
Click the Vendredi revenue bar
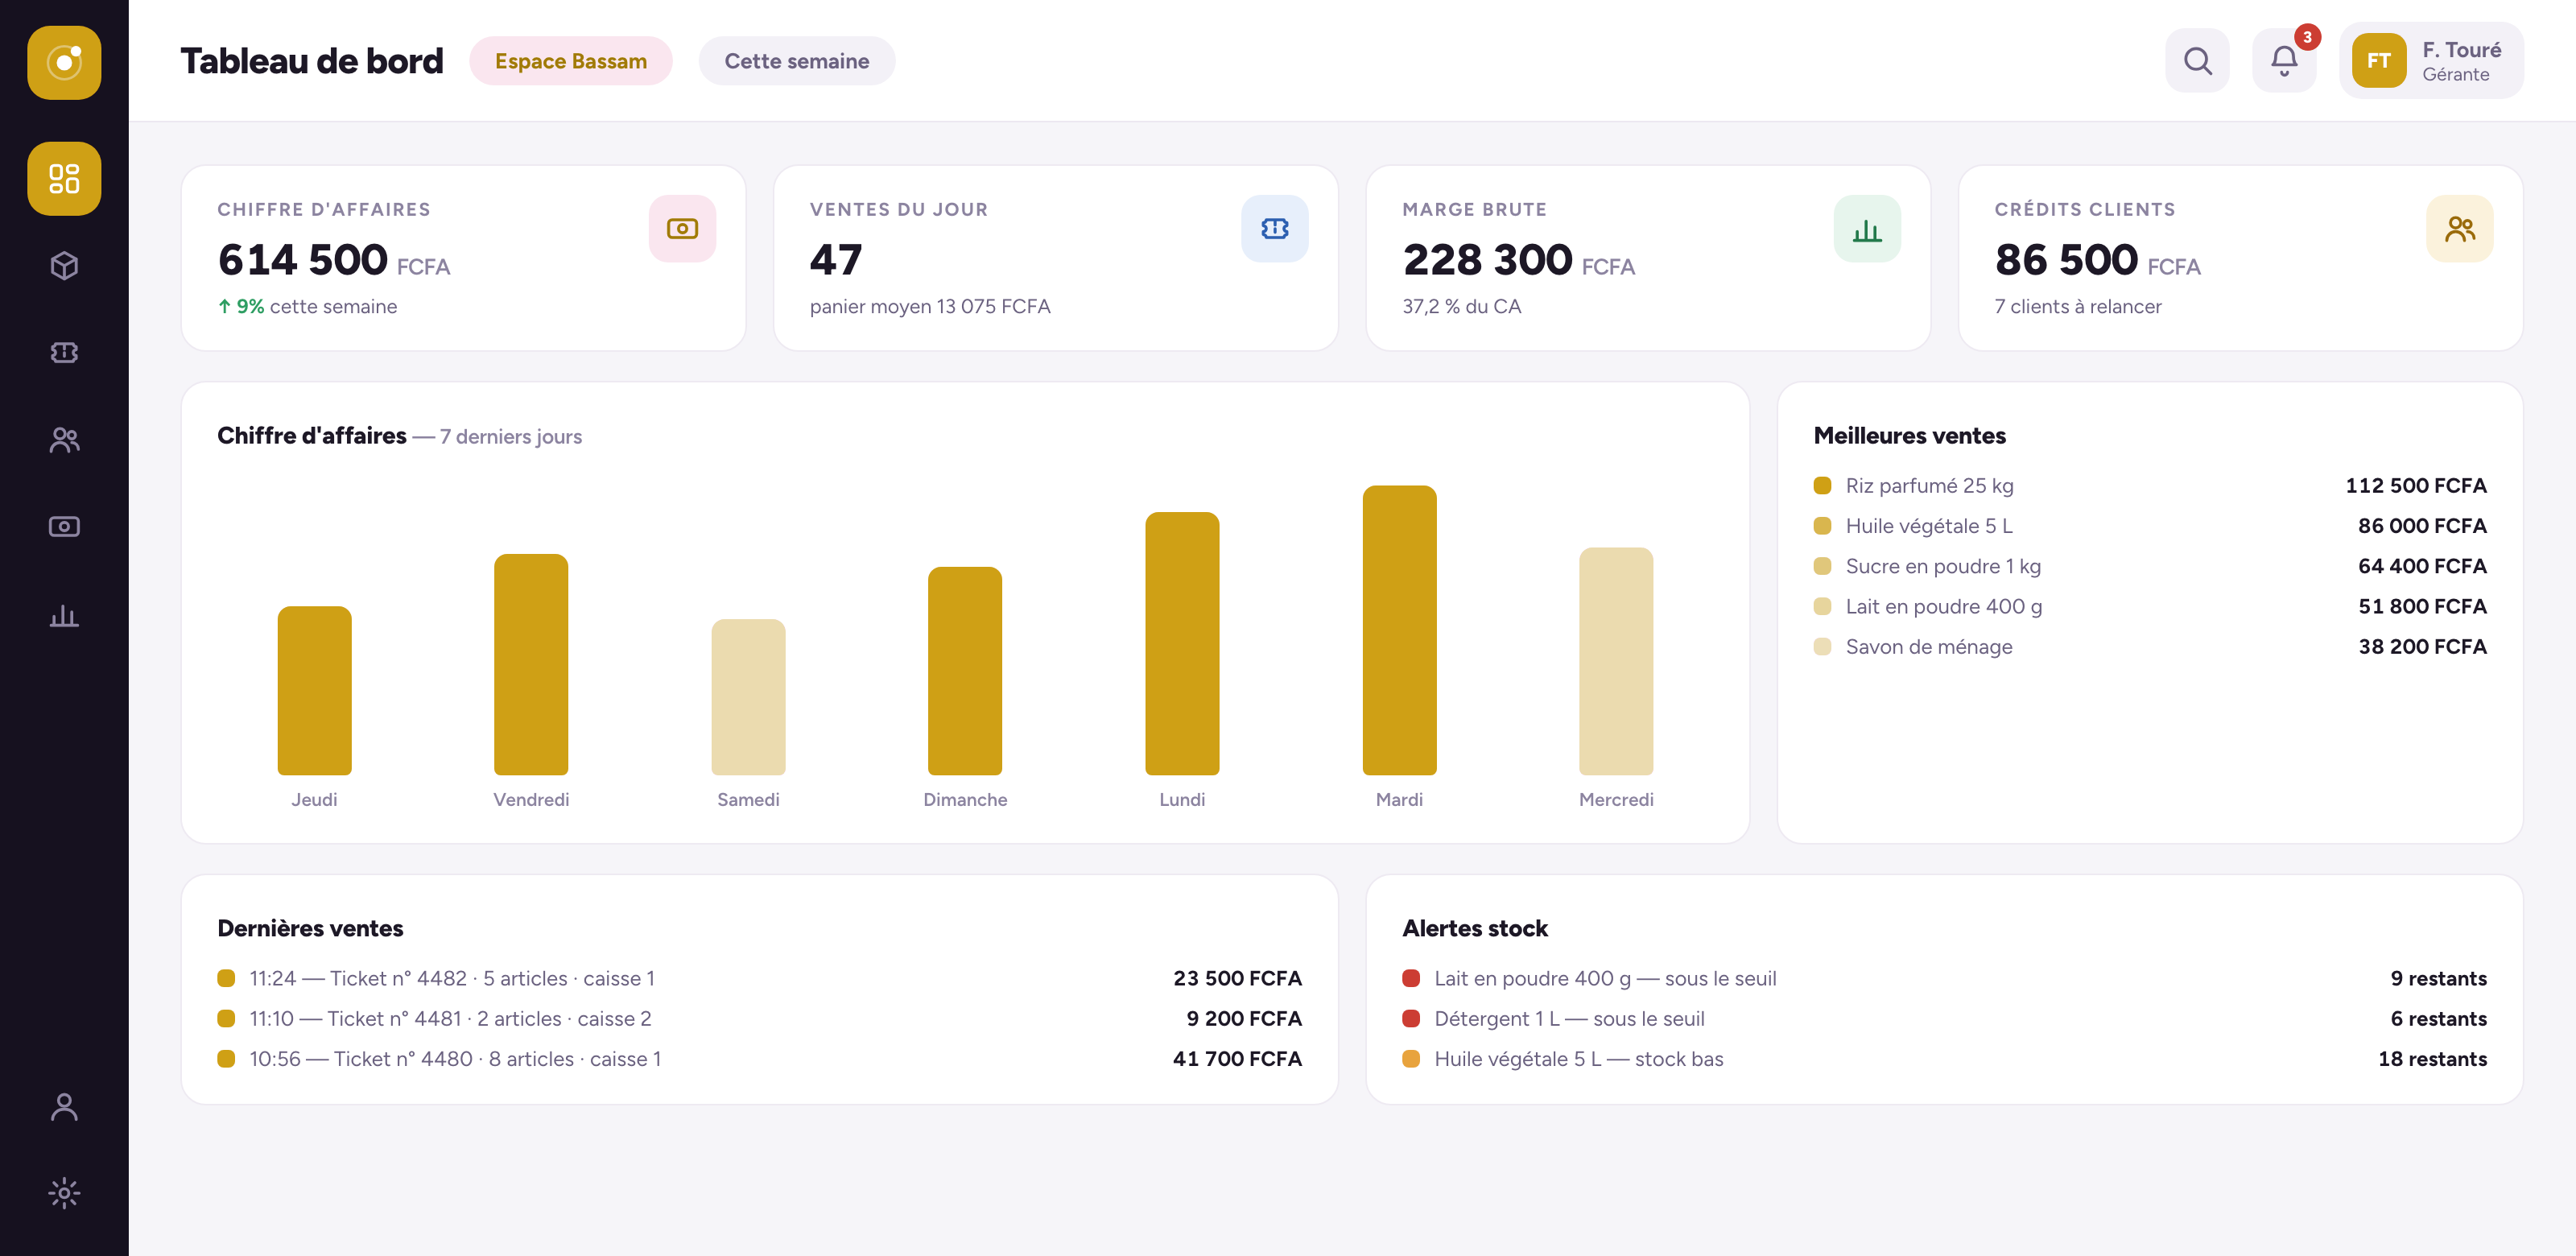click(531, 664)
